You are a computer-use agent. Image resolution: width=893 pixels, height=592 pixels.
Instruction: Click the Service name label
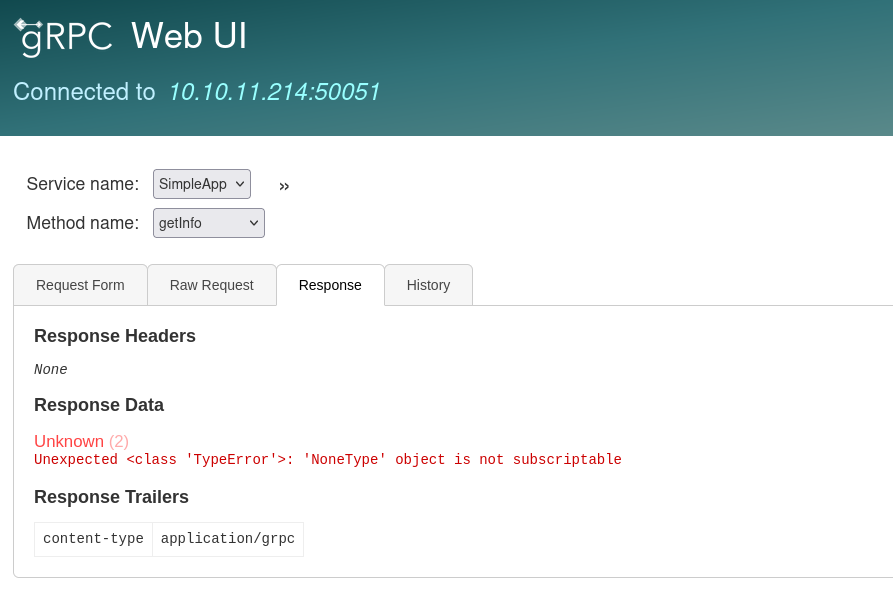[82, 184]
